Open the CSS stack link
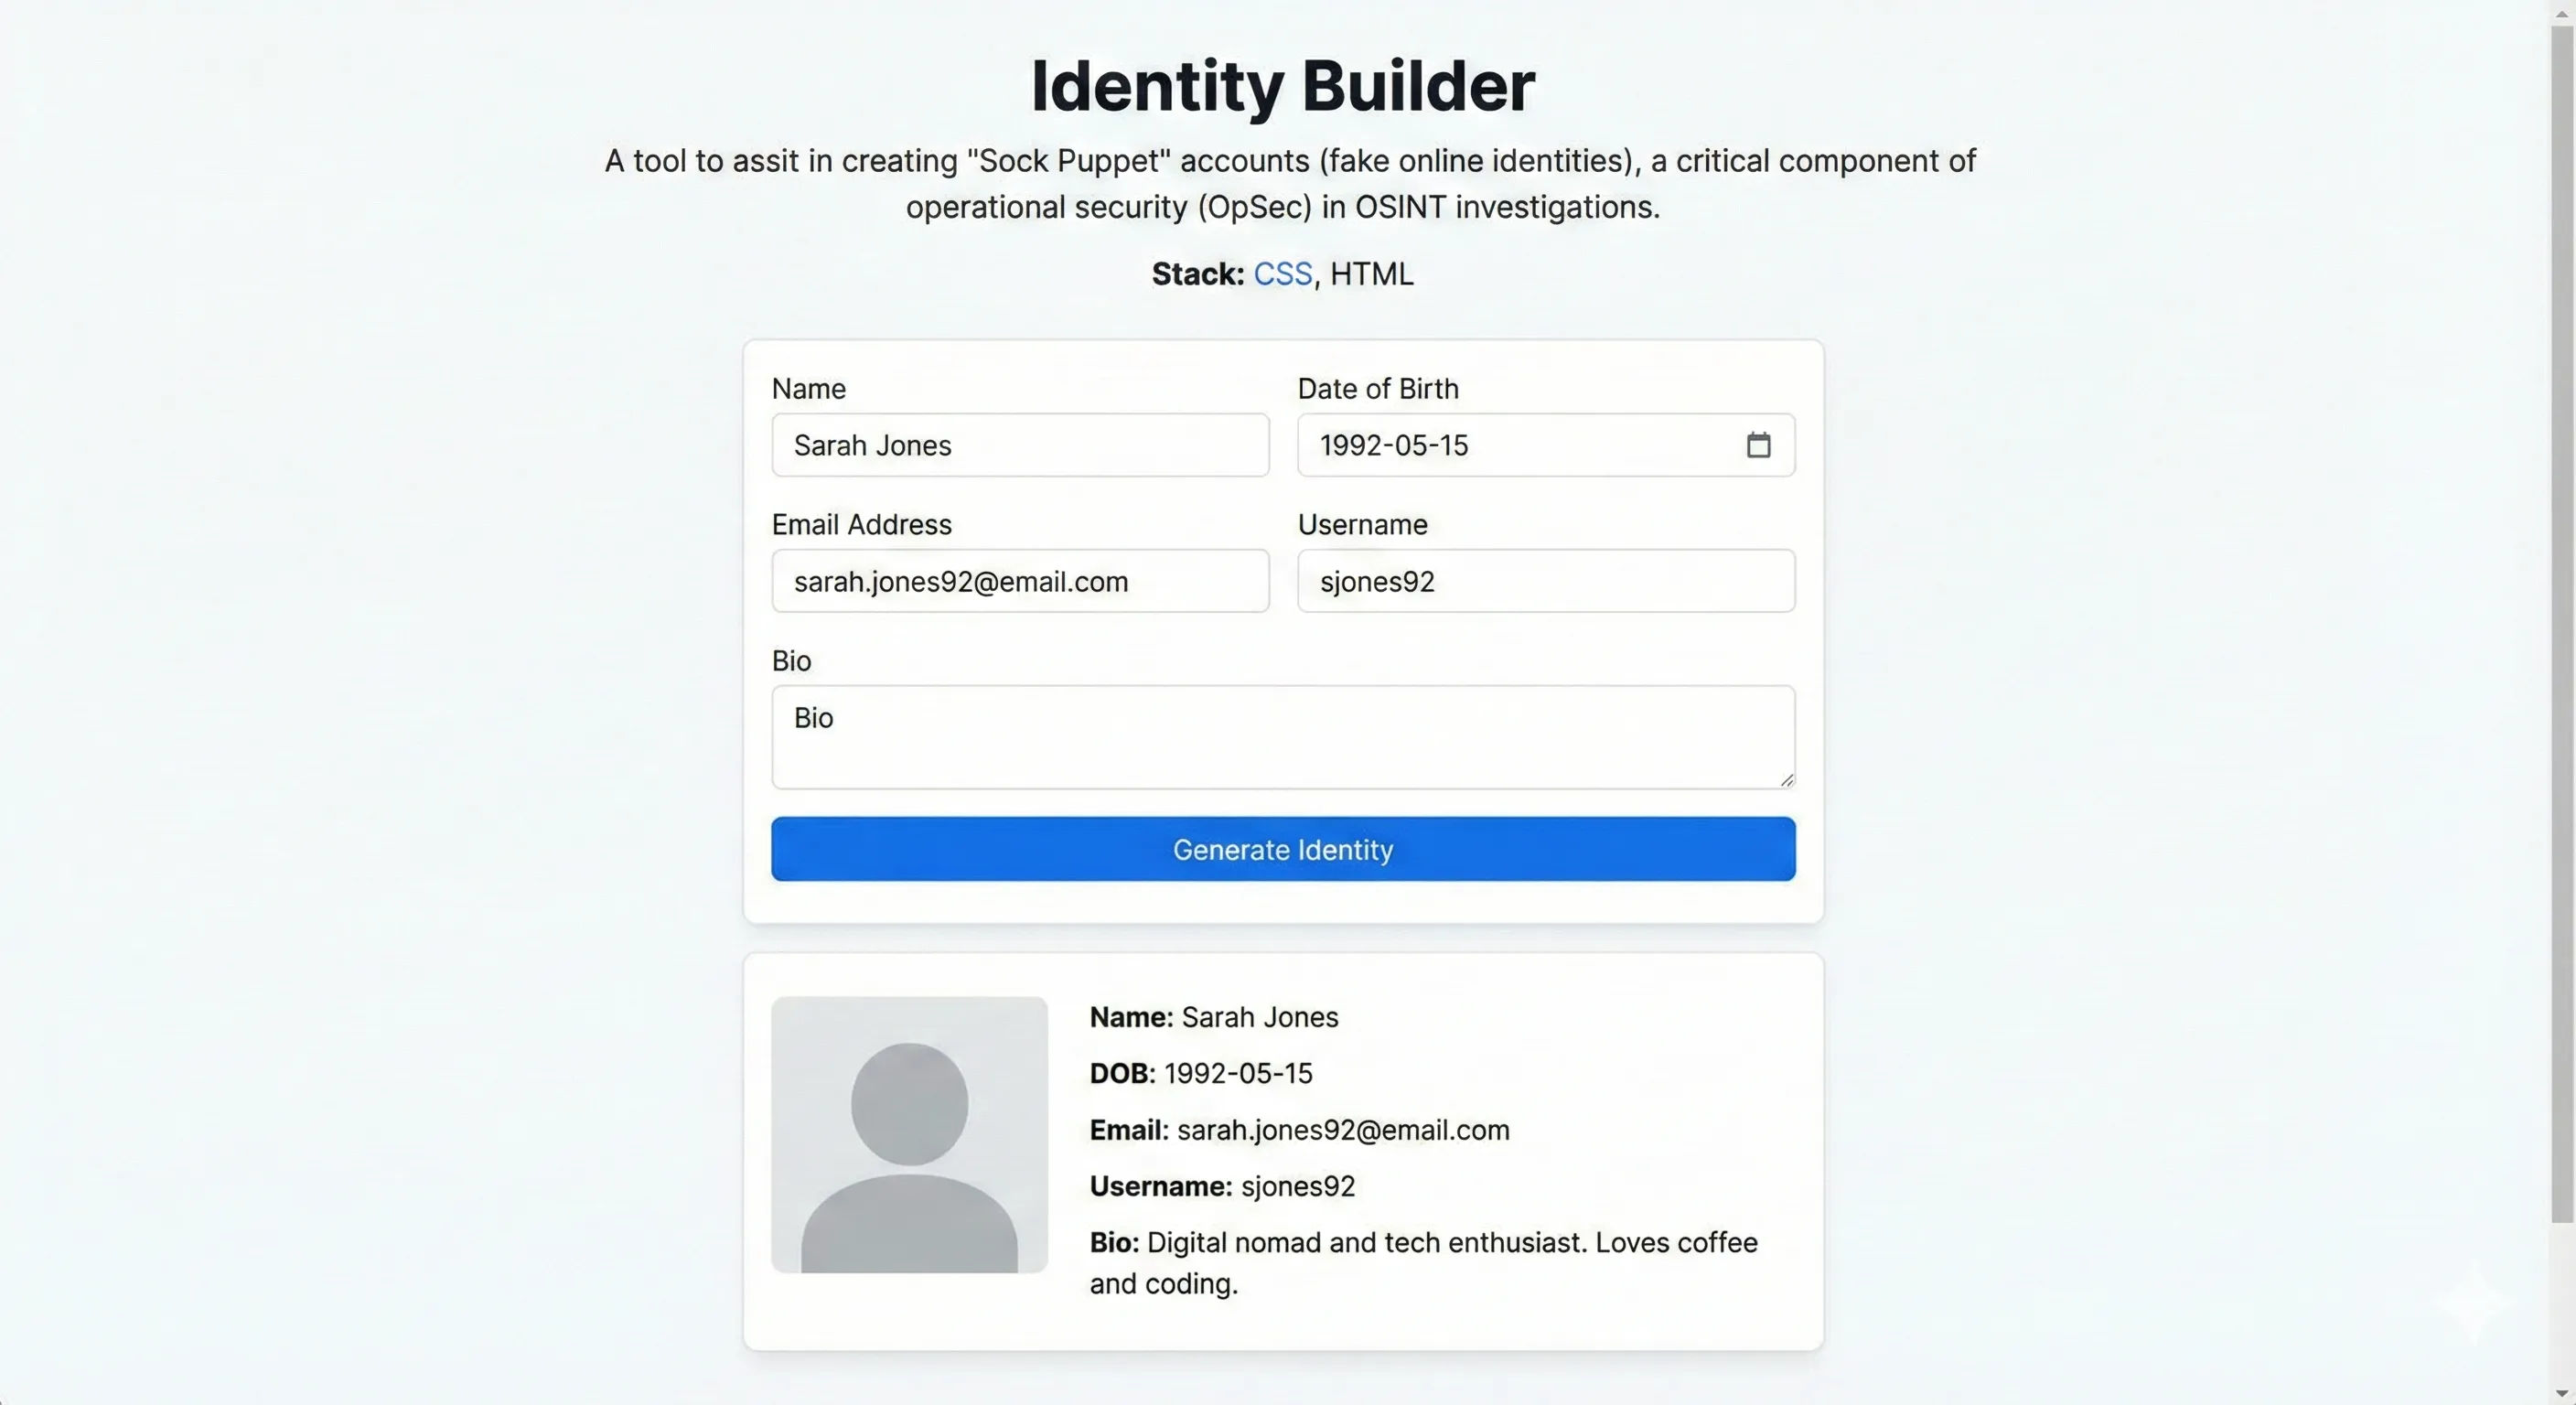Screen dimensions: 2576x1405 [1284, 273]
